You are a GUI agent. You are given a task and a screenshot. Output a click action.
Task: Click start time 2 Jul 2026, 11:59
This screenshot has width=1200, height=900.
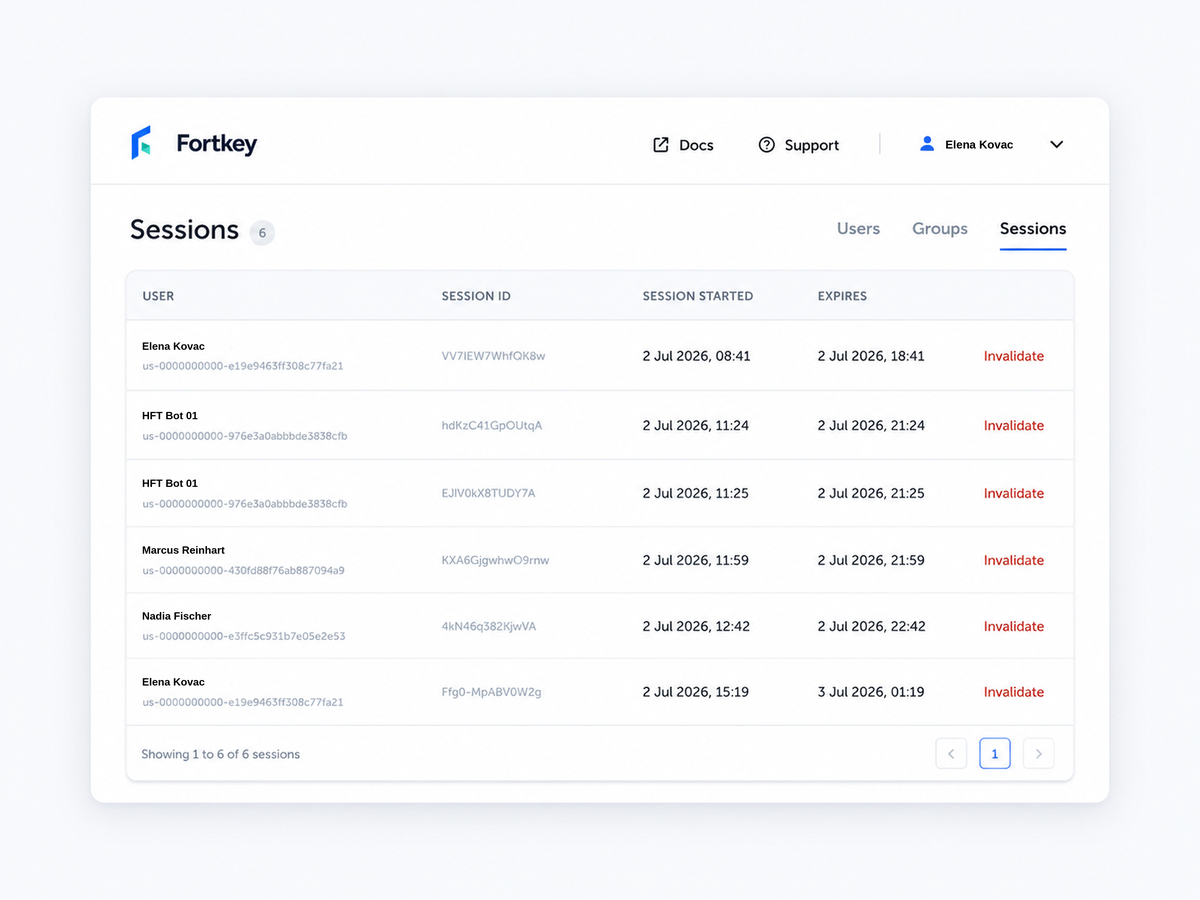coord(696,560)
